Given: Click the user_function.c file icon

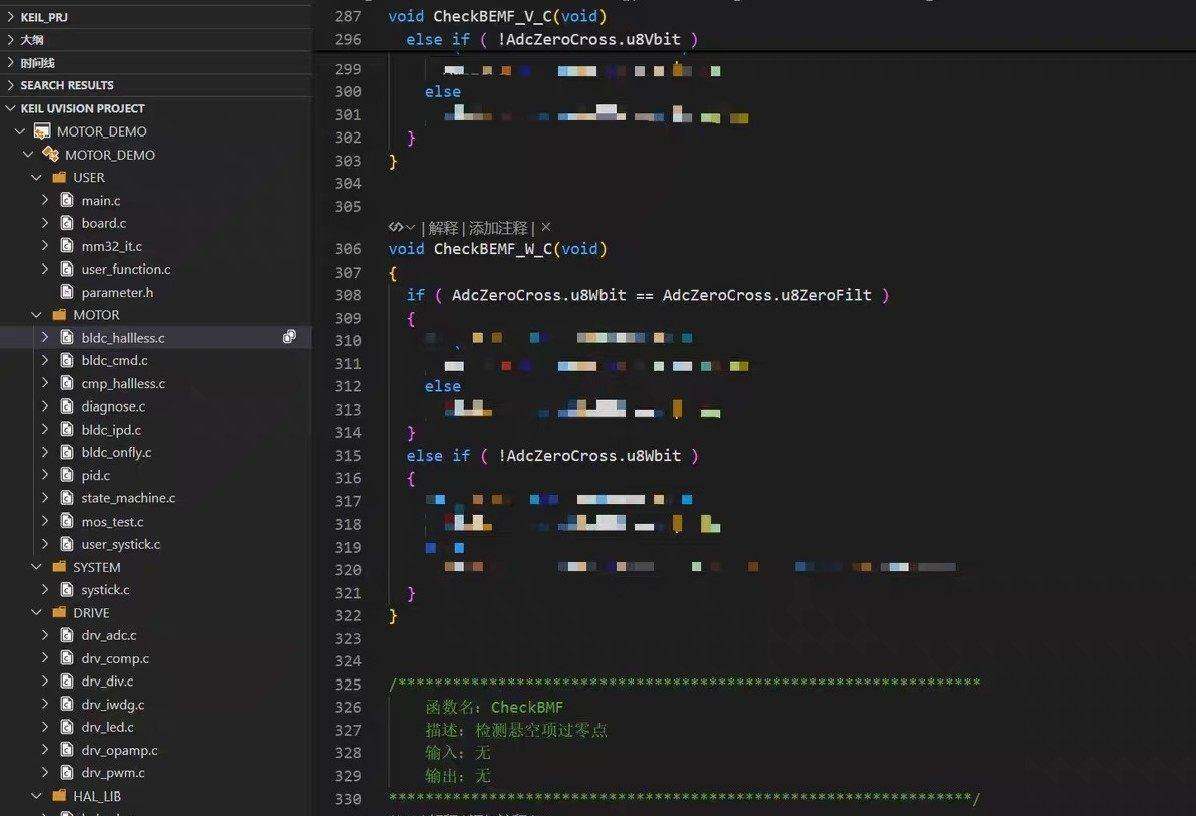Looking at the screenshot, I should click(x=67, y=268).
